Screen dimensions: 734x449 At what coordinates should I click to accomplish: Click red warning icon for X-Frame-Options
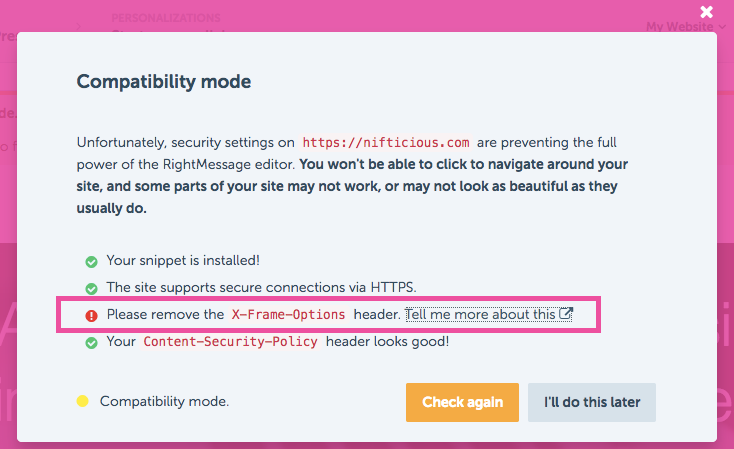(91, 315)
